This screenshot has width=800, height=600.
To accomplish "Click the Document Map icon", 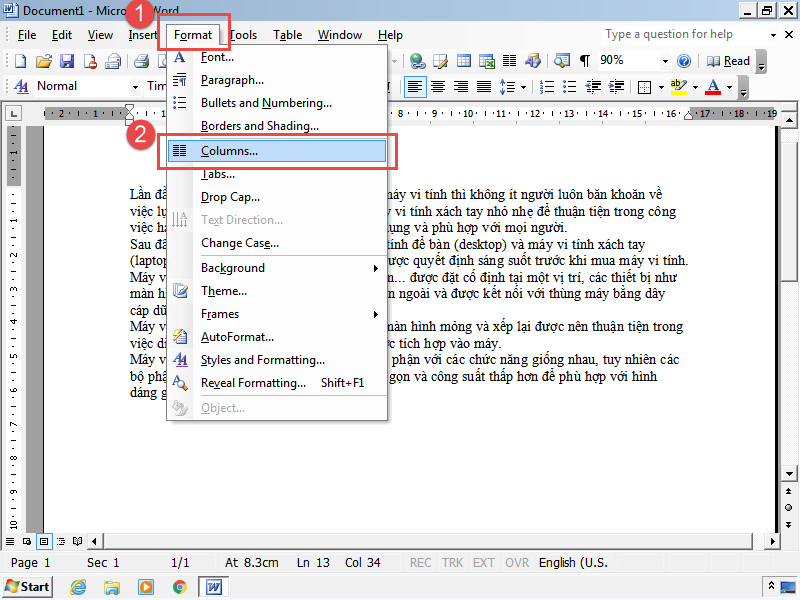I will point(562,61).
